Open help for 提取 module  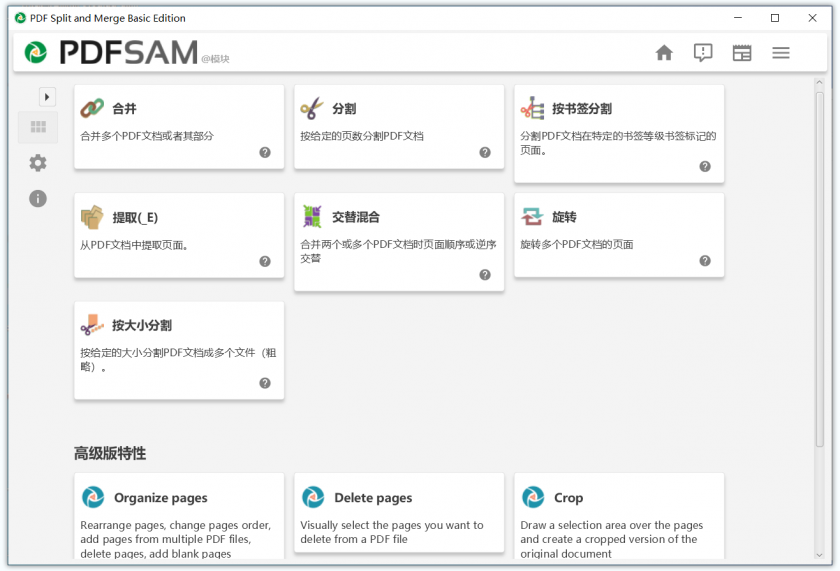265,261
